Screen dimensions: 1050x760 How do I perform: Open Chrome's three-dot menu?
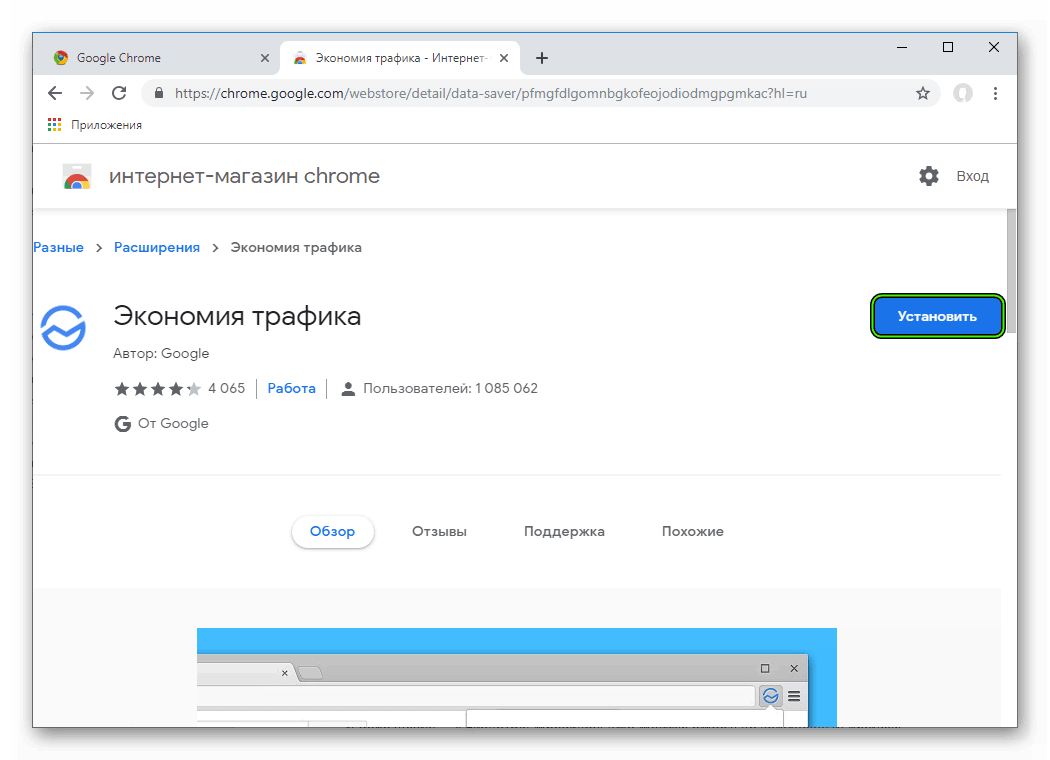tap(995, 93)
